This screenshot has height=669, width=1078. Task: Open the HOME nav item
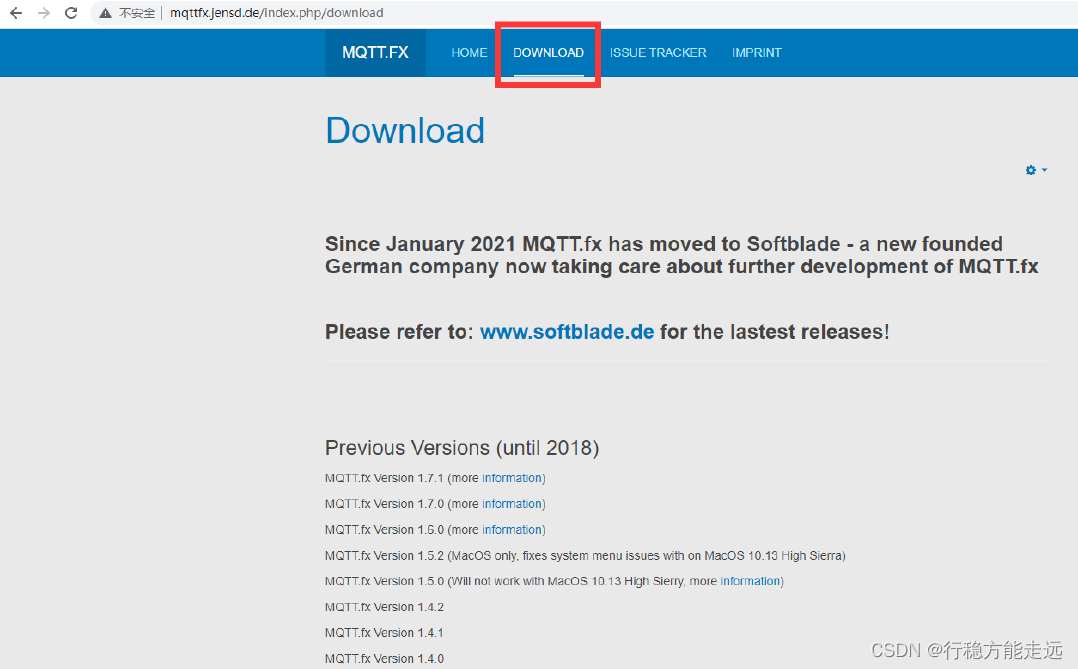[x=469, y=53]
